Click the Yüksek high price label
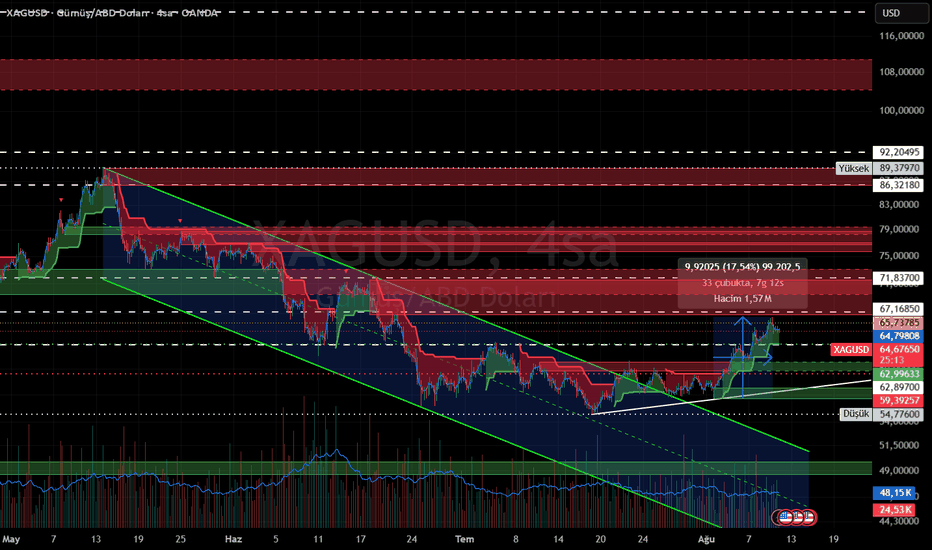This screenshot has height=550, width=932. (x=853, y=168)
